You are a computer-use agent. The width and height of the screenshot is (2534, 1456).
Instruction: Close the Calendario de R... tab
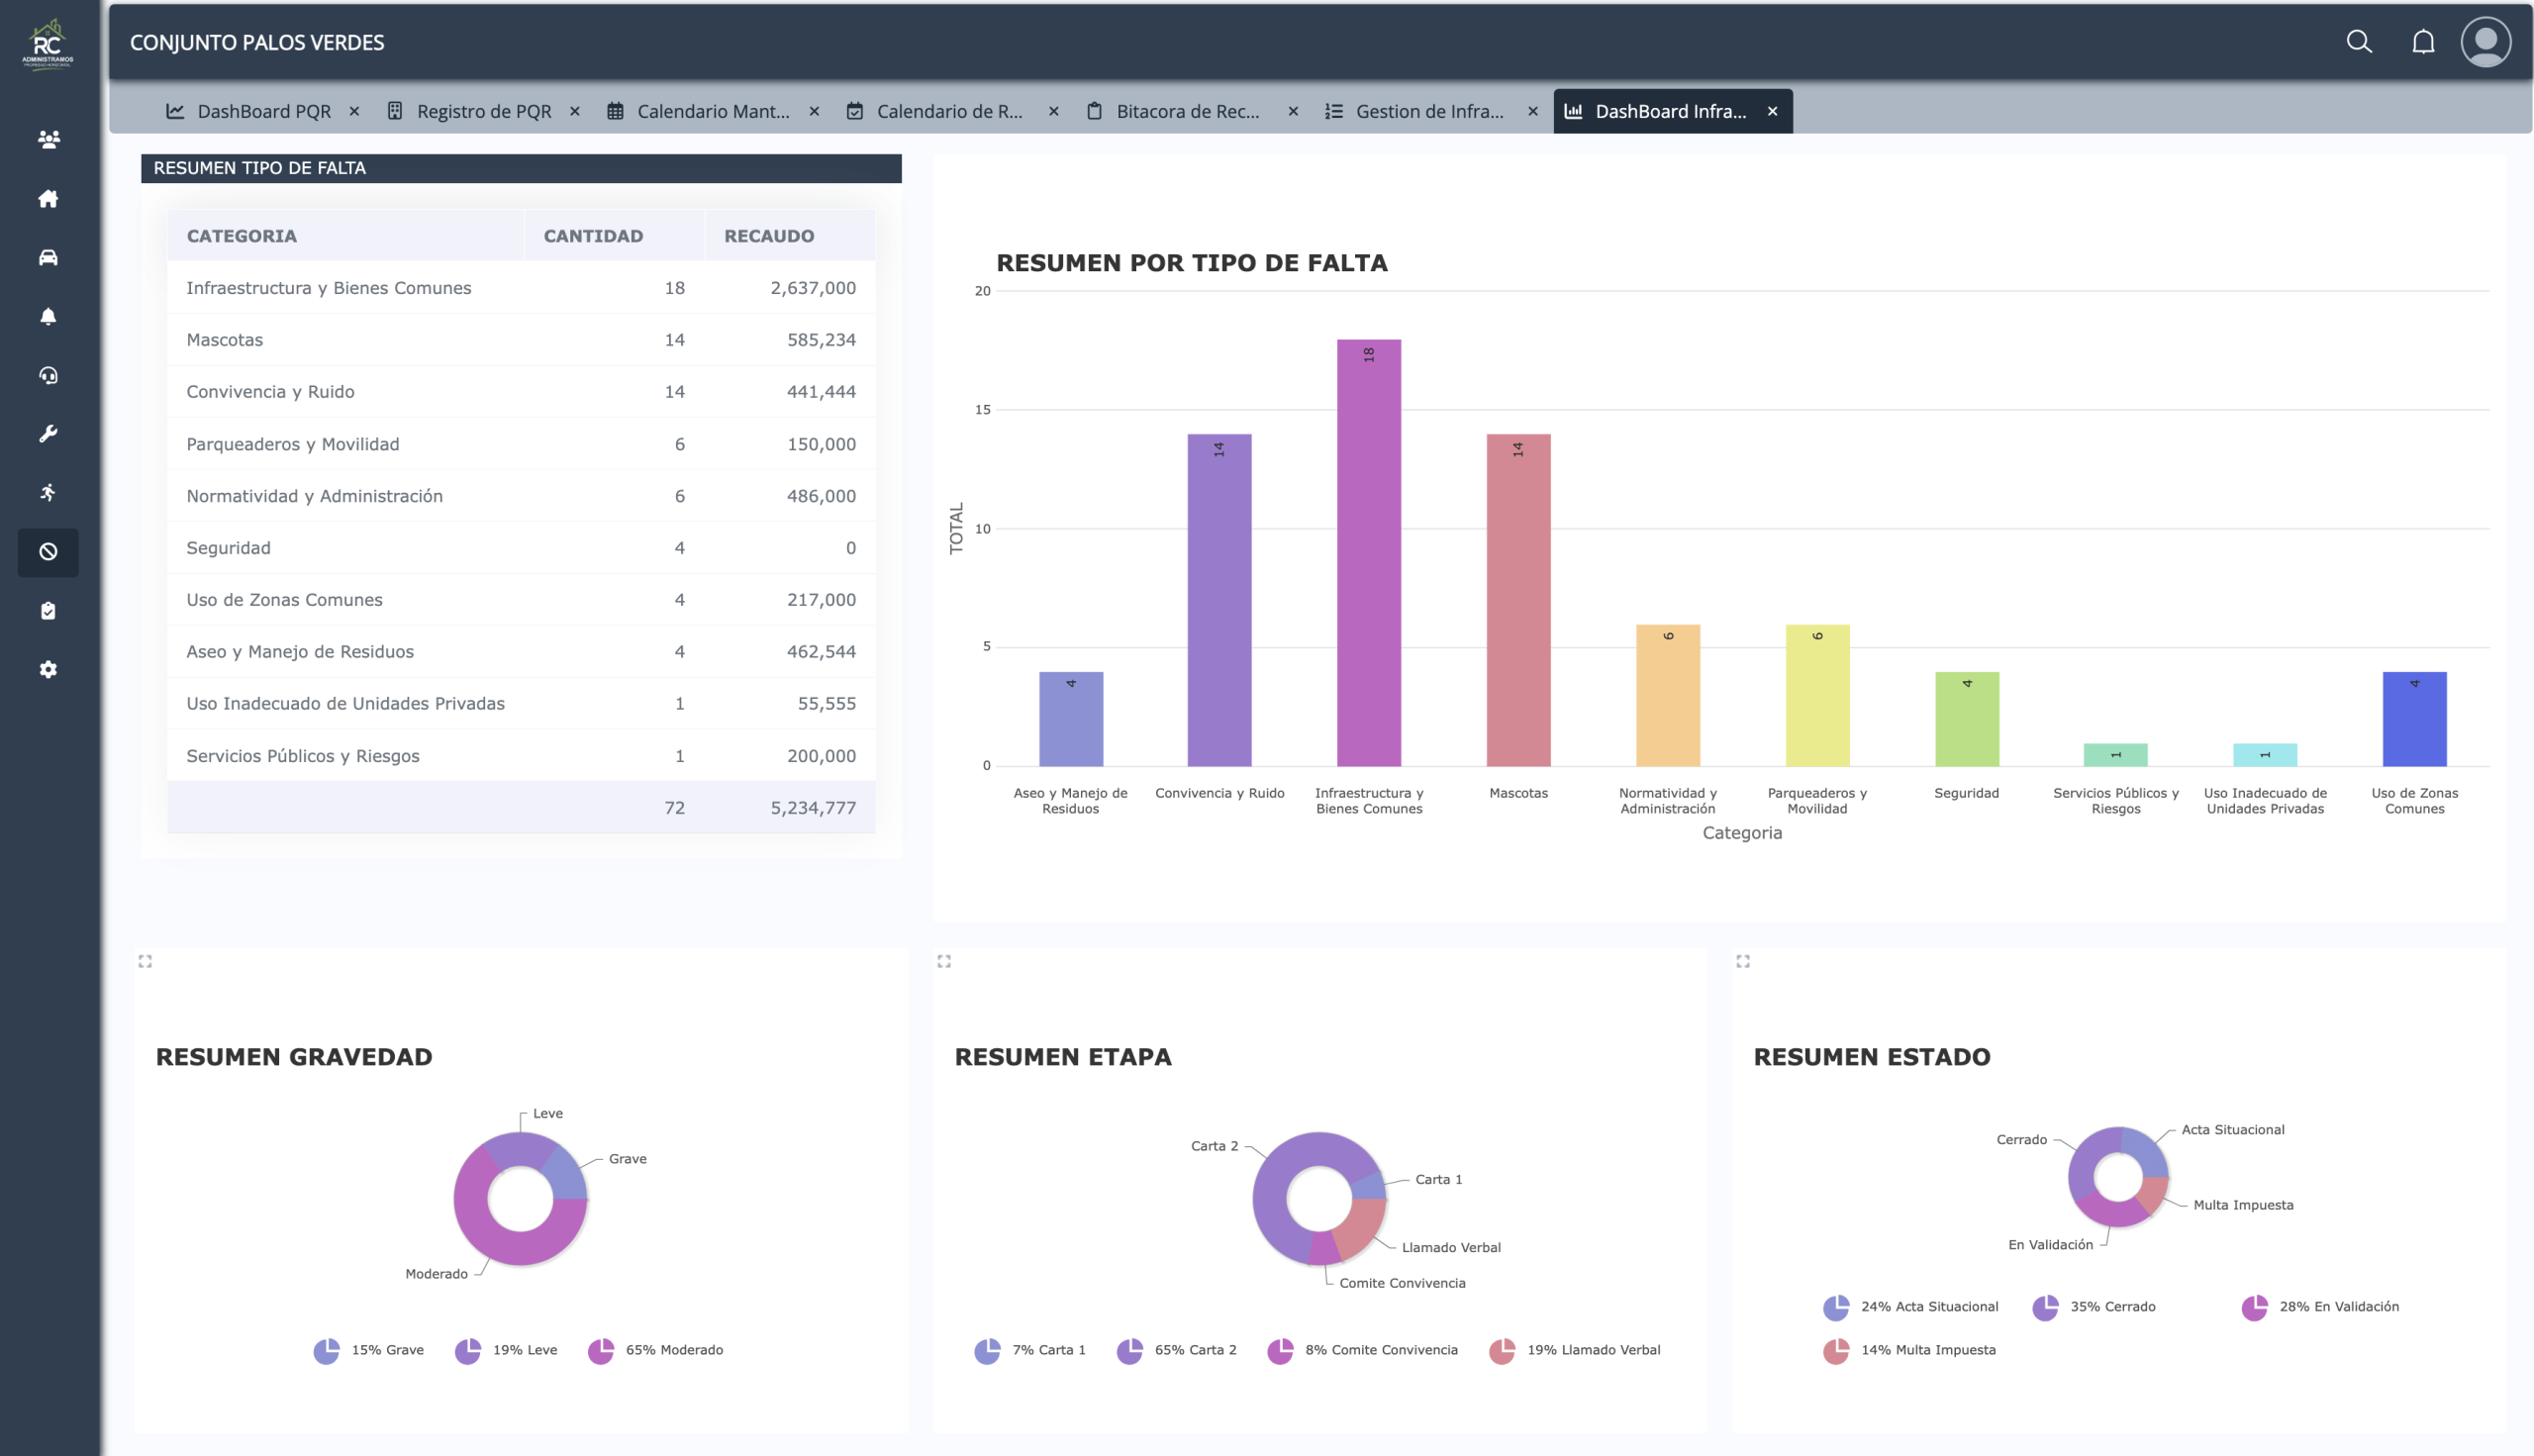(1053, 111)
